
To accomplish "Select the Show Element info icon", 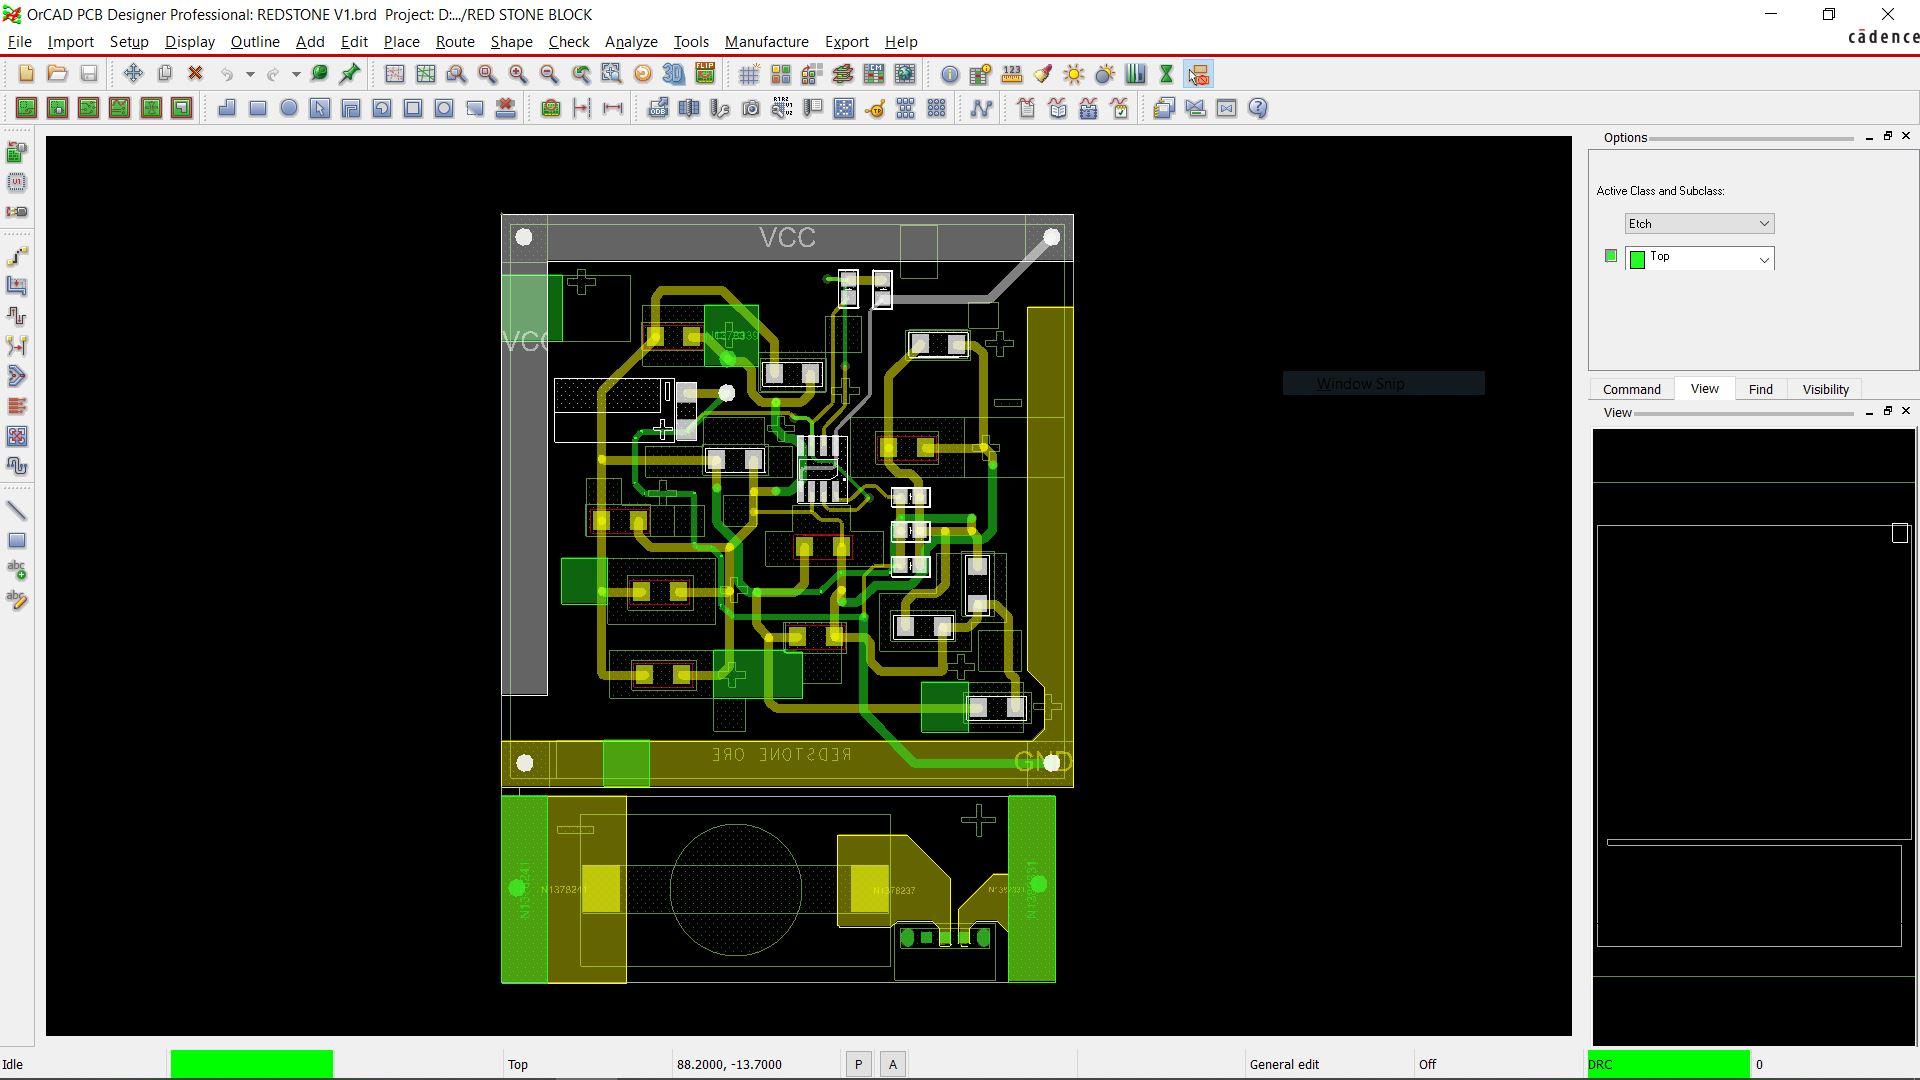I will pos(949,74).
